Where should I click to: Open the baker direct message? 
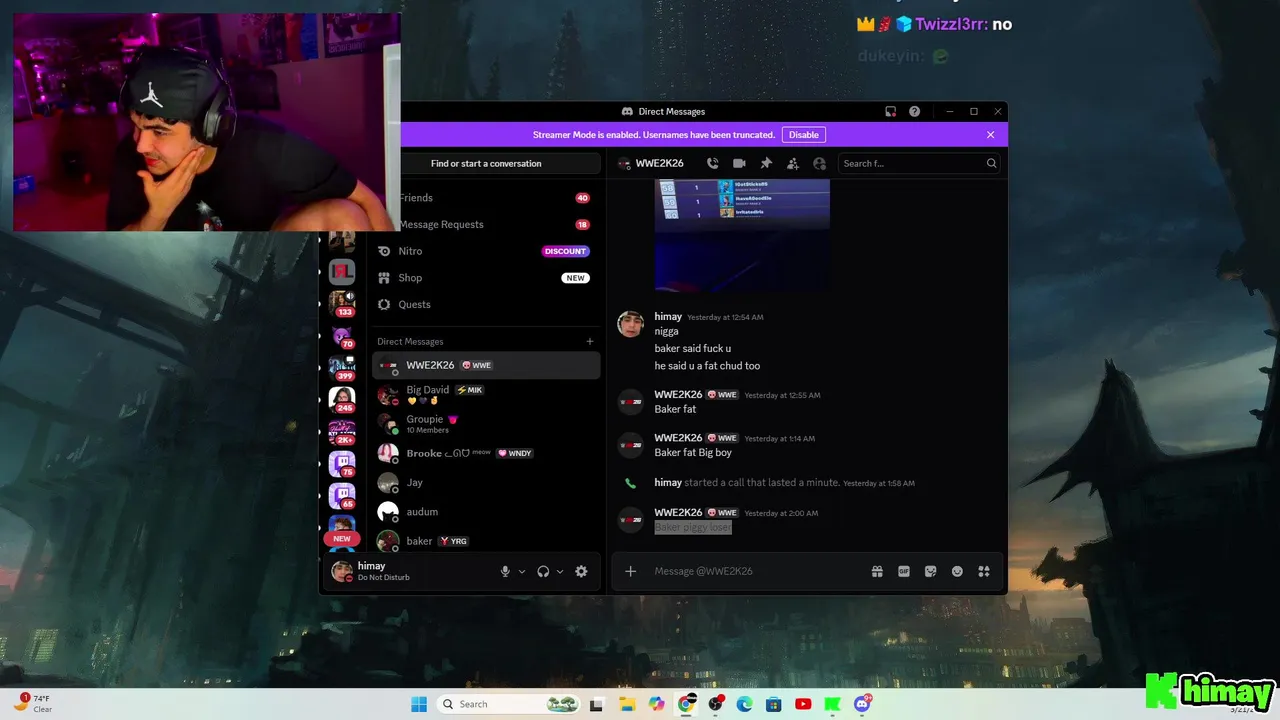tap(487, 541)
